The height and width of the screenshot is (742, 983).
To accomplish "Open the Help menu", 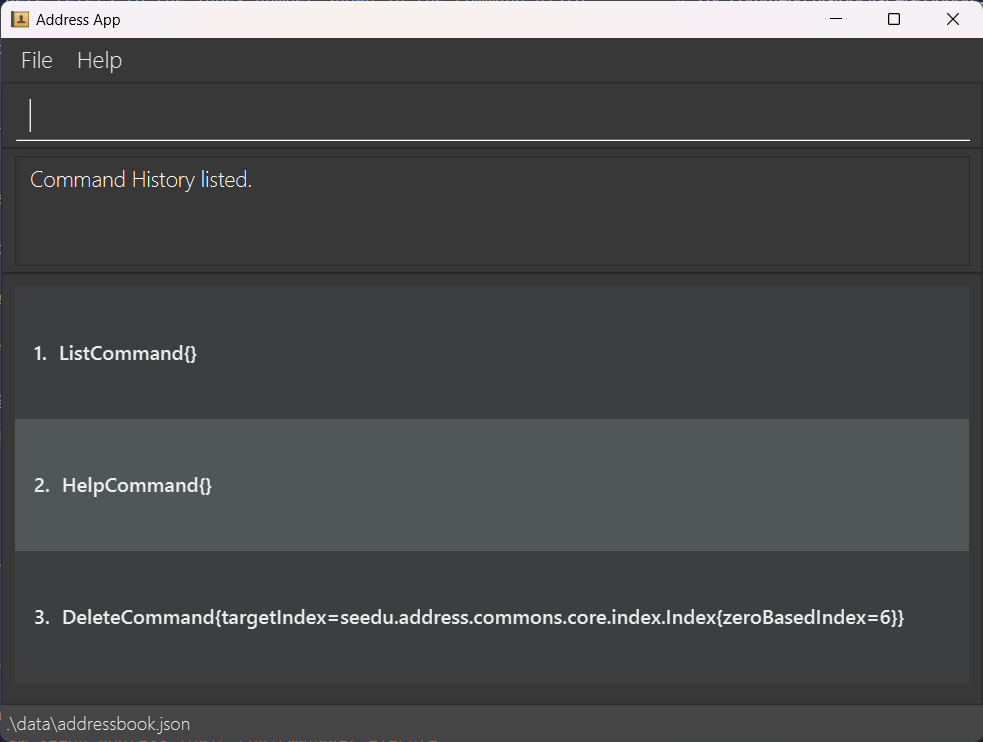I will 99,61.
